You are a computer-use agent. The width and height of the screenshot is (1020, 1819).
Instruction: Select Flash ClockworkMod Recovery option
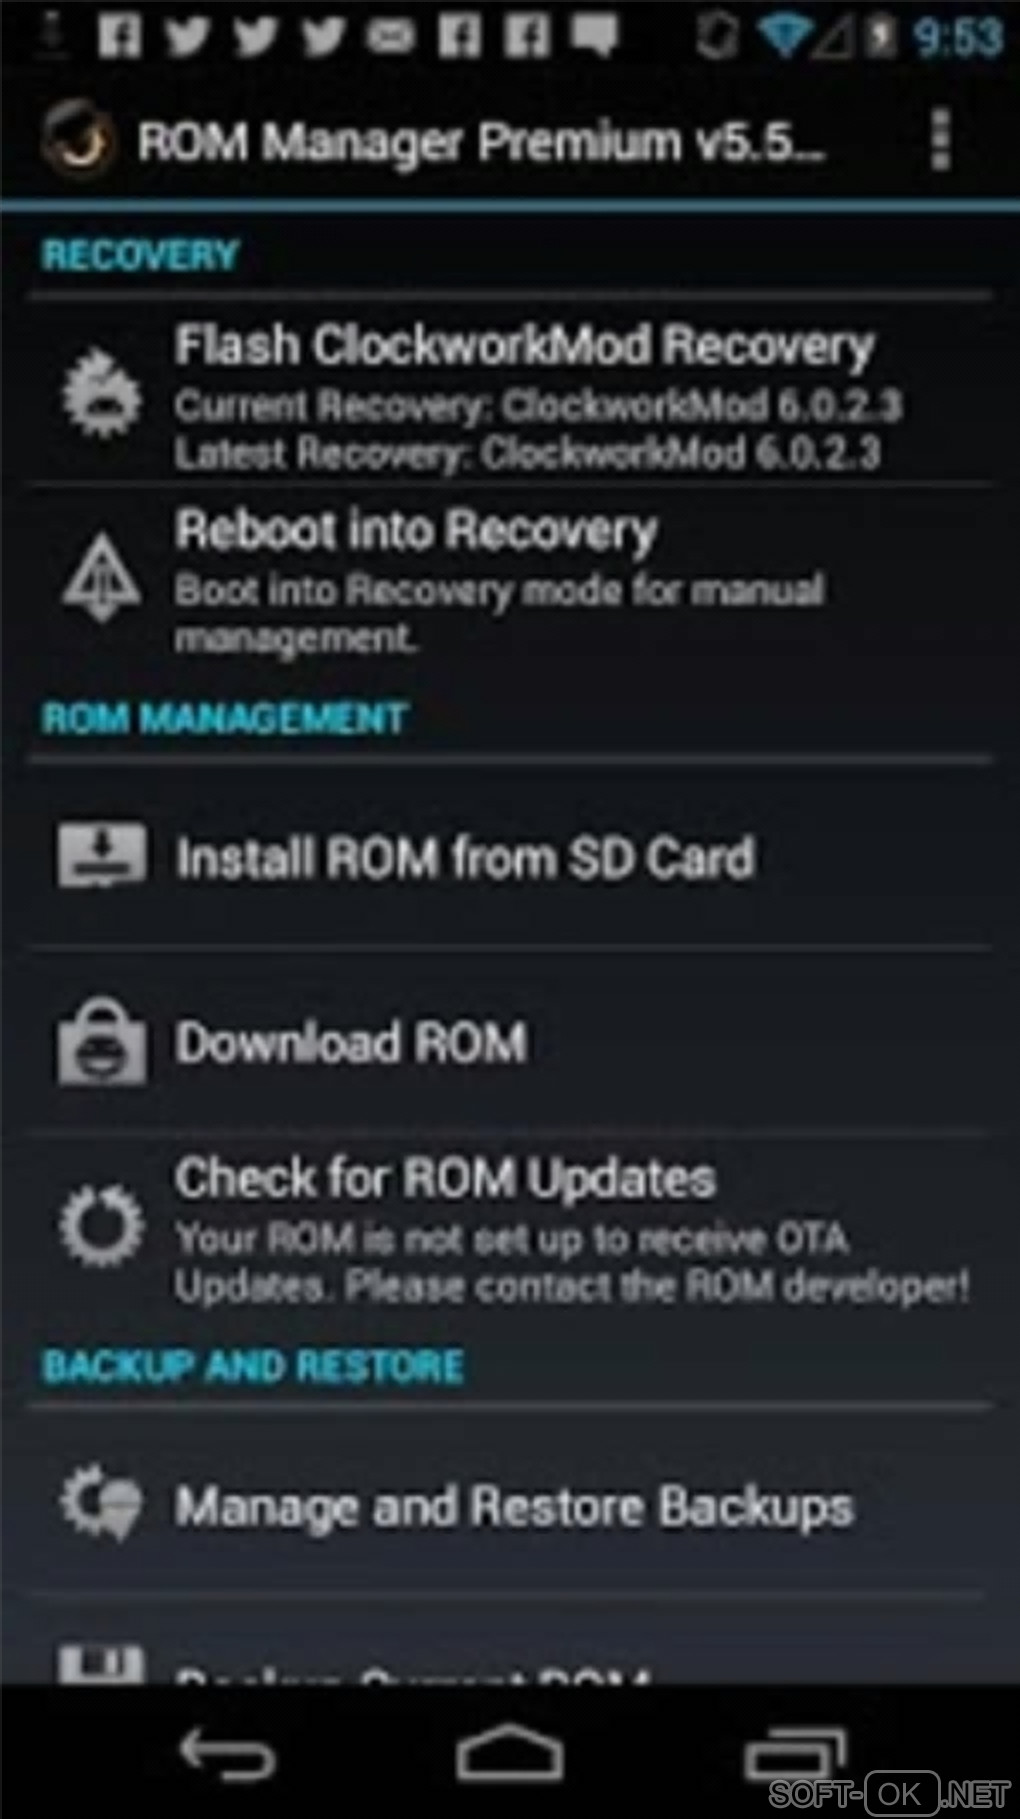tap(510, 393)
